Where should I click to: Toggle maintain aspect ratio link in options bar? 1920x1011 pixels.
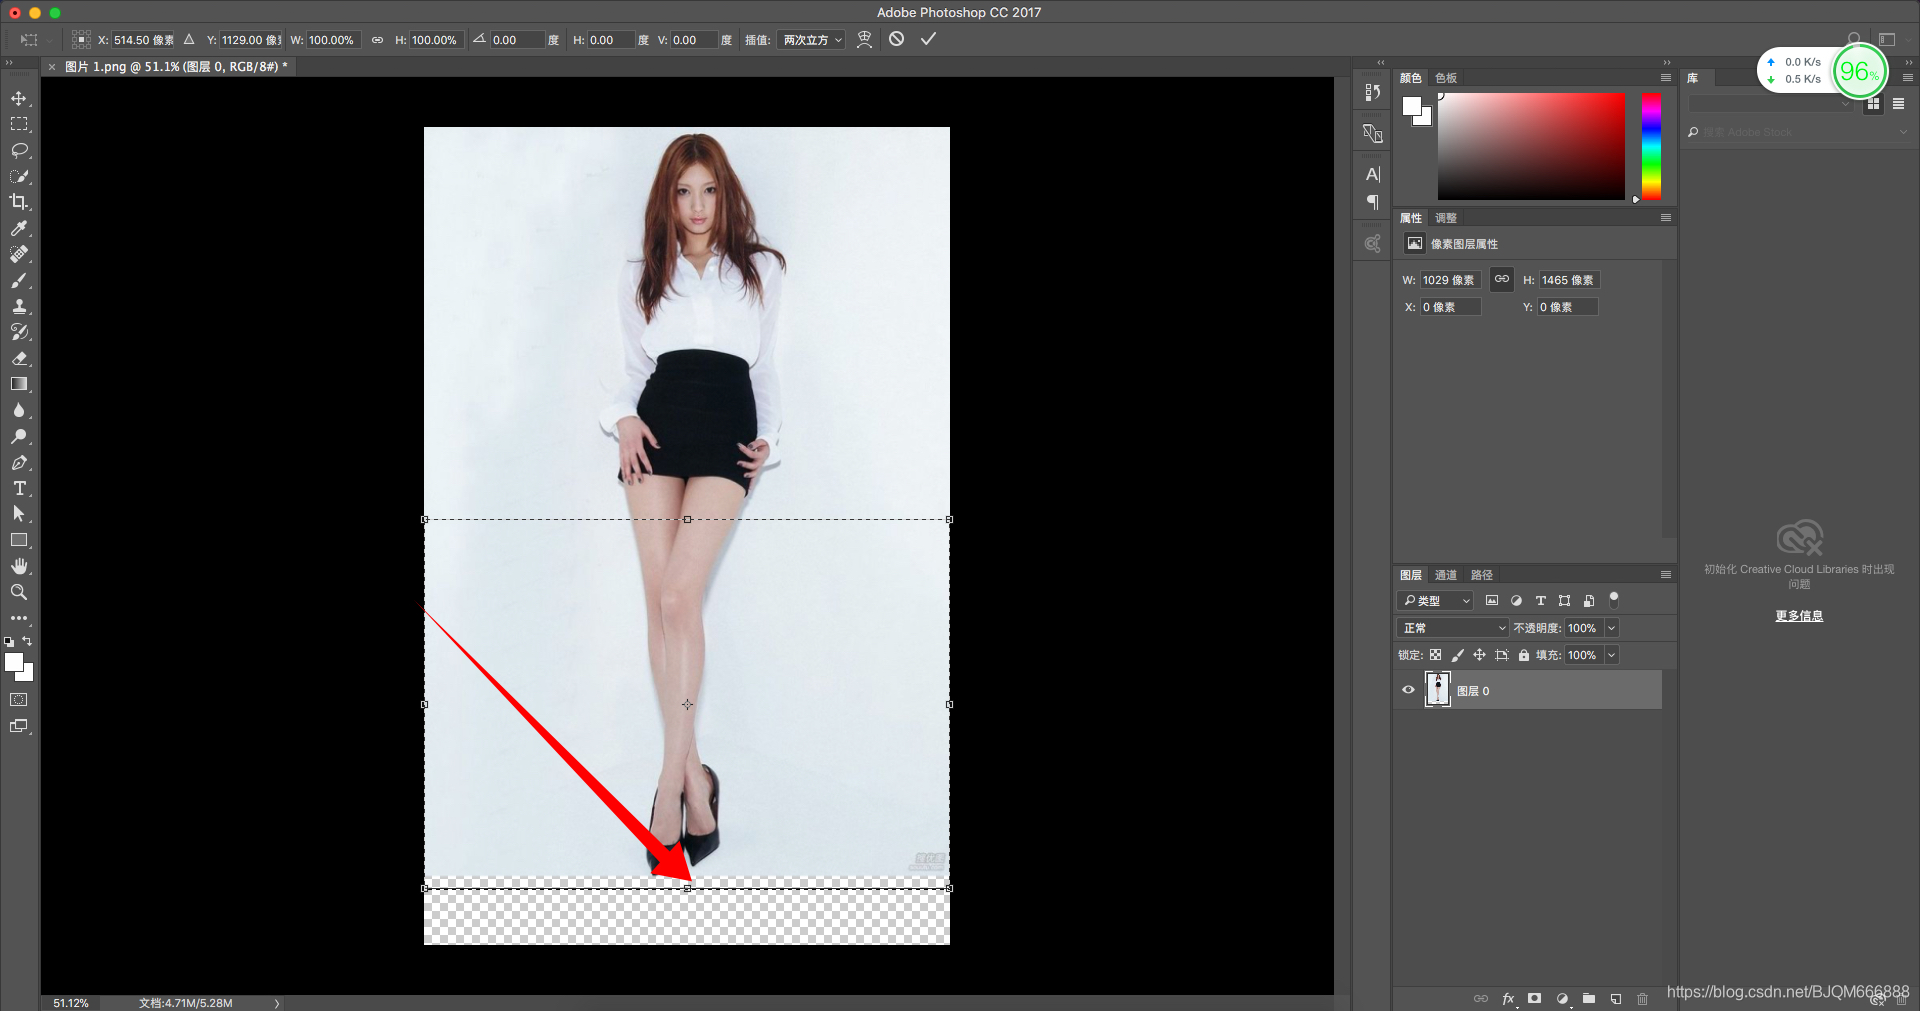click(x=377, y=40)
